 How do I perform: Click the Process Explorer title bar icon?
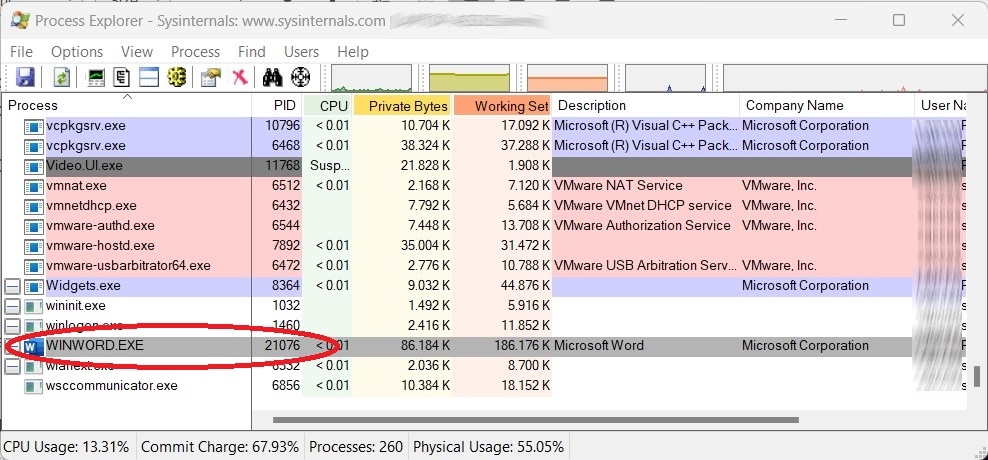click(20, 21)
